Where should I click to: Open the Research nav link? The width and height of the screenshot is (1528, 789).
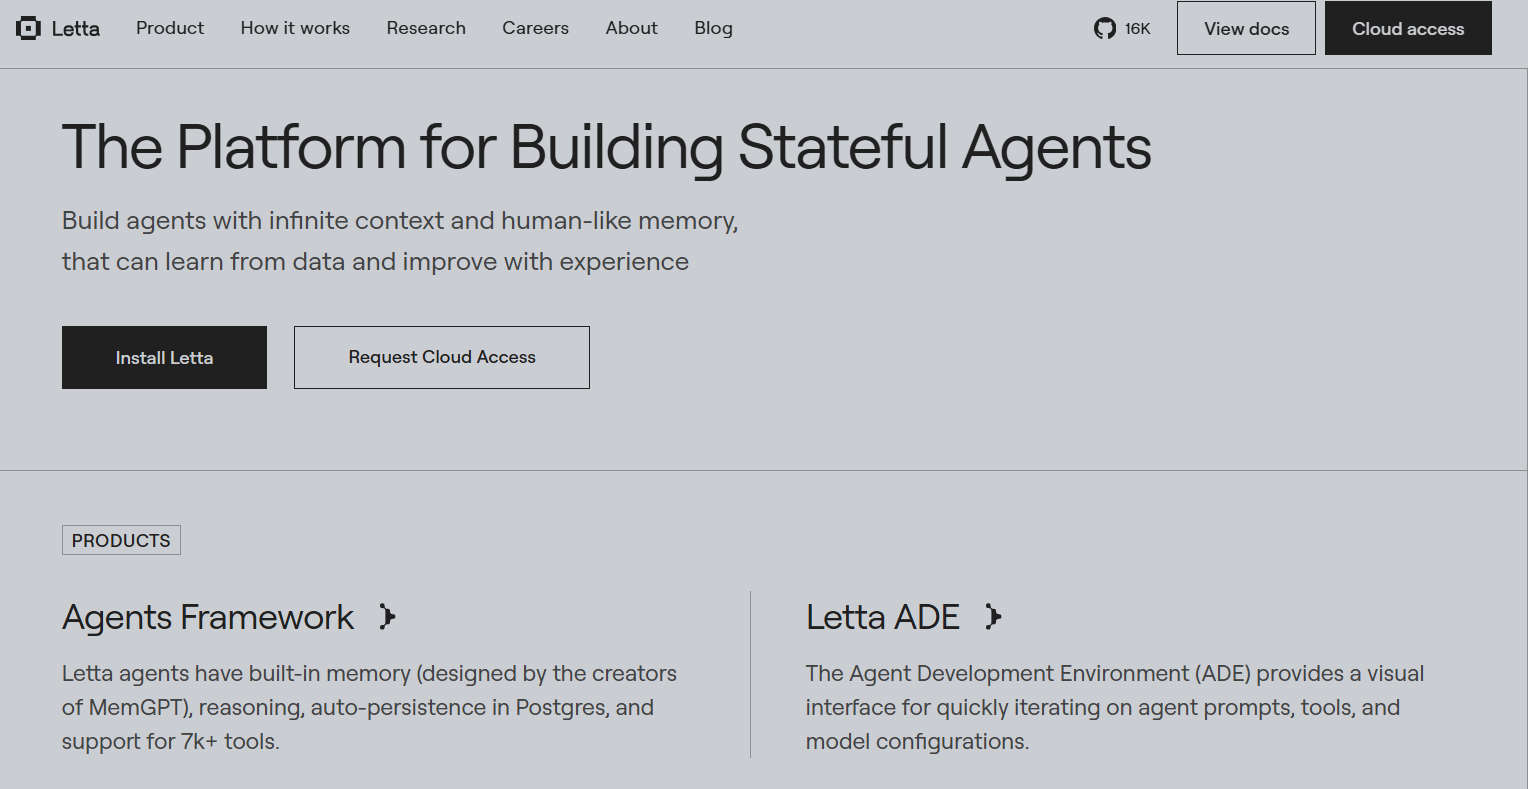tap(426, 28)
